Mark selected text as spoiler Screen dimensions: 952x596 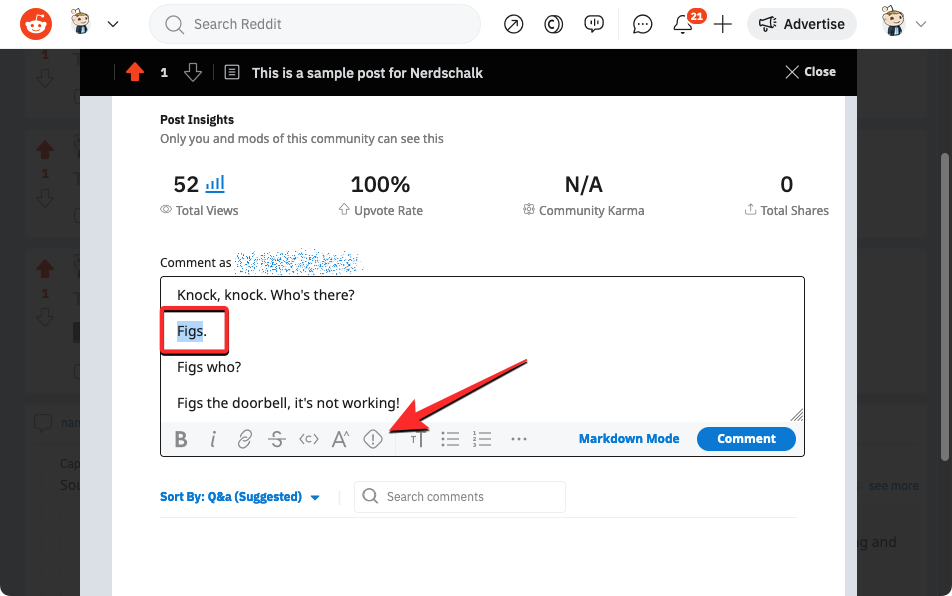coord(373,439)
